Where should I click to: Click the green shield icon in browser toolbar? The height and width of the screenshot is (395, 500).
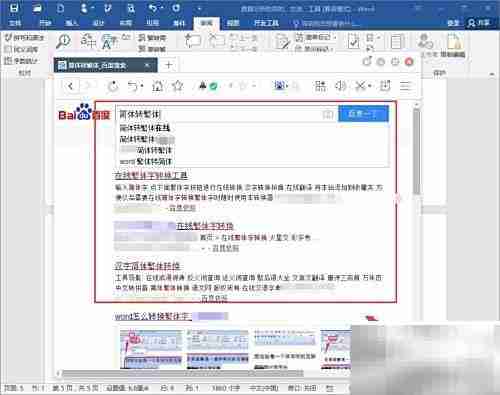[x=213, y=87]
